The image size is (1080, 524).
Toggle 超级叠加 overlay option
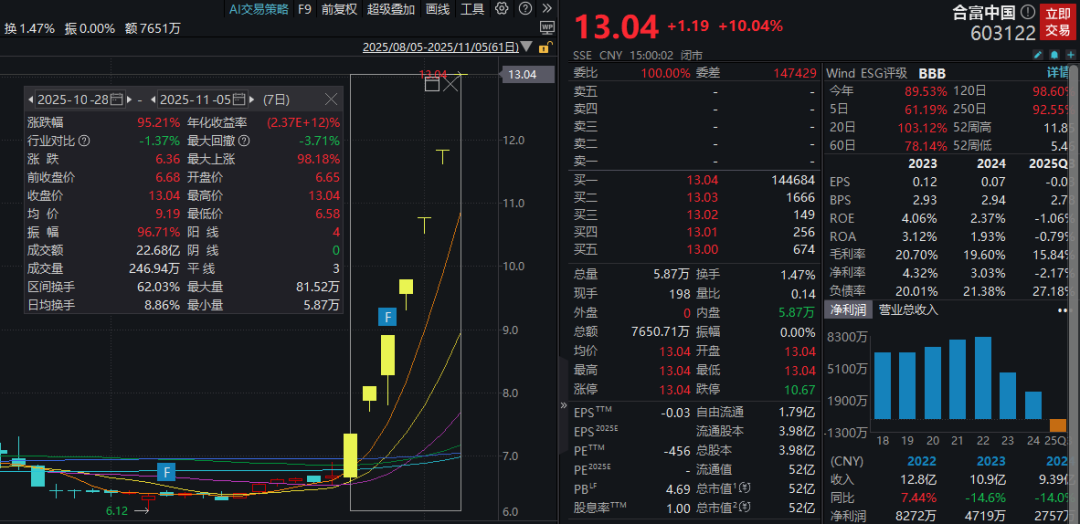(392, 9)
